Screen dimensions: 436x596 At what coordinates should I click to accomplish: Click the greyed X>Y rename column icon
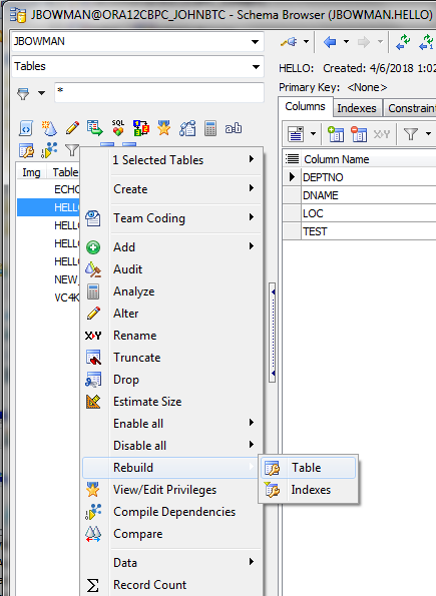(x=381, y=134)
